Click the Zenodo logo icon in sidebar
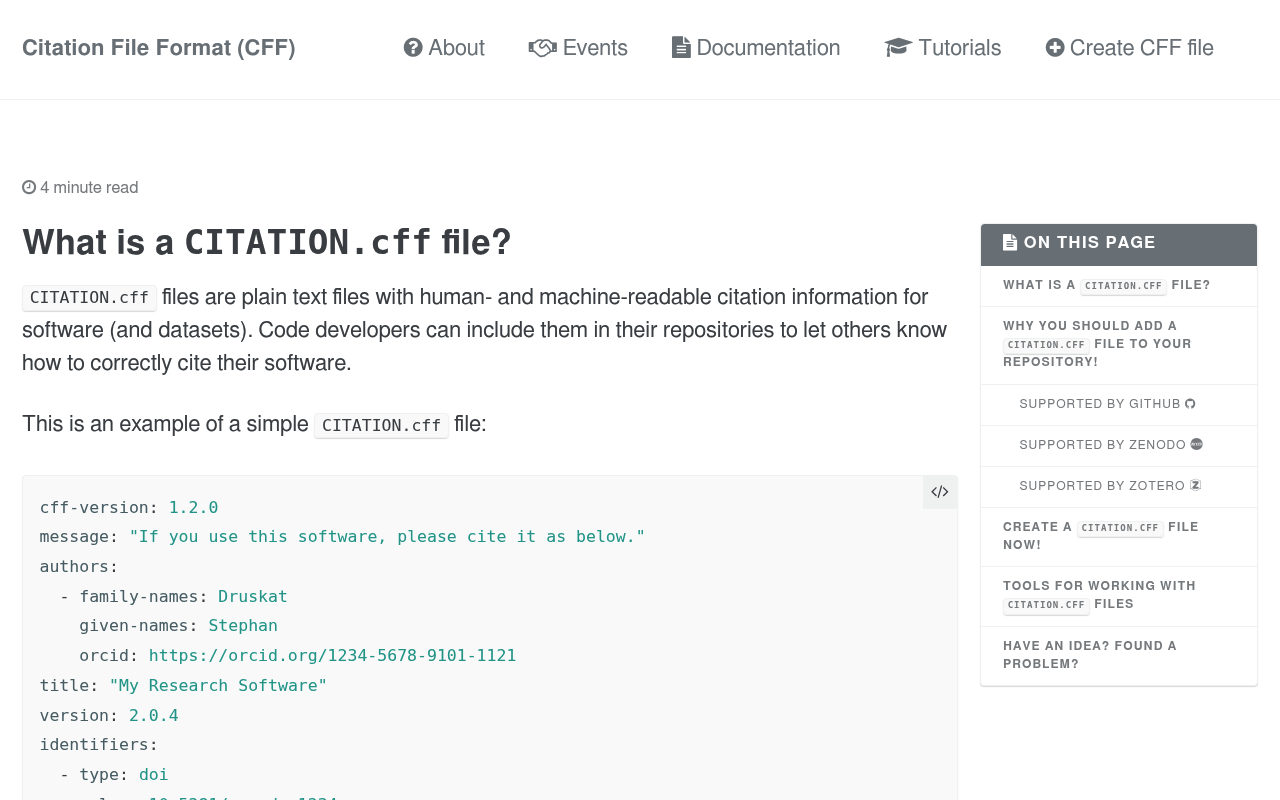The image size is (1280, 800). point(1196,445)
